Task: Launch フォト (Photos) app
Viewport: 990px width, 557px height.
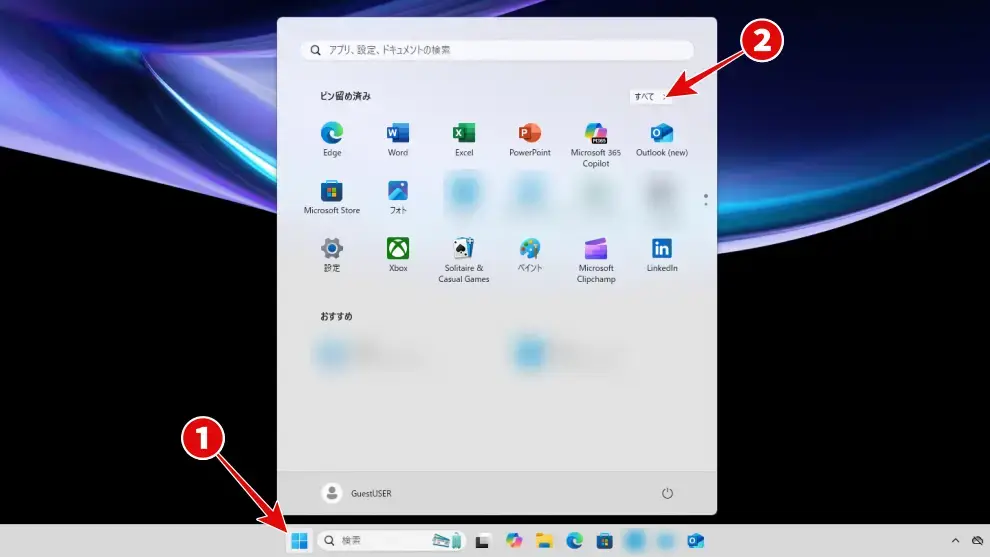Action: click(398, 197)
